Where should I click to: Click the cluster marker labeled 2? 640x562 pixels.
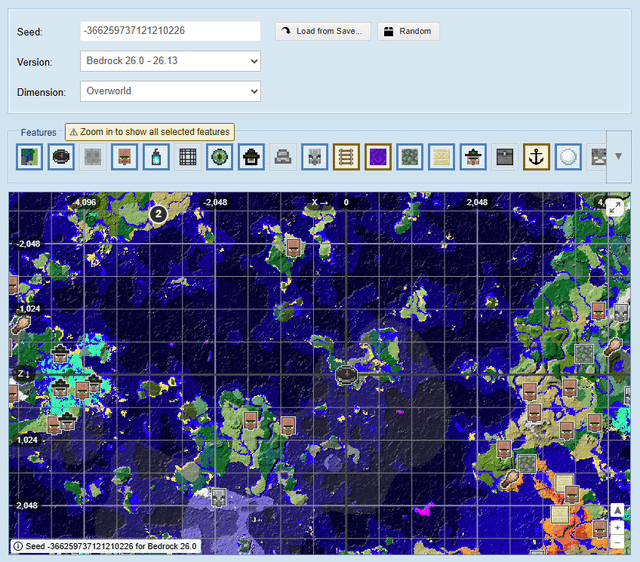pyautogui.click(x=157, y=213)
